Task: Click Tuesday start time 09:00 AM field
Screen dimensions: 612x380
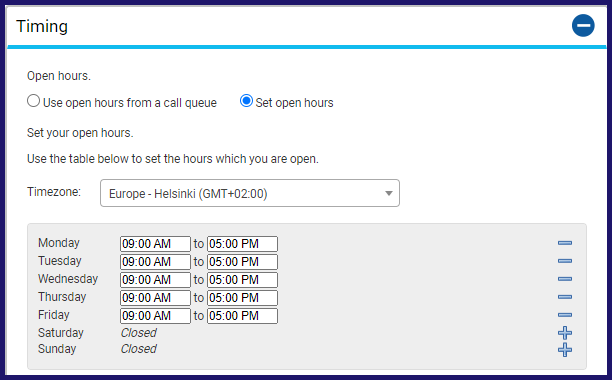Action: click(x=155, y=262)
